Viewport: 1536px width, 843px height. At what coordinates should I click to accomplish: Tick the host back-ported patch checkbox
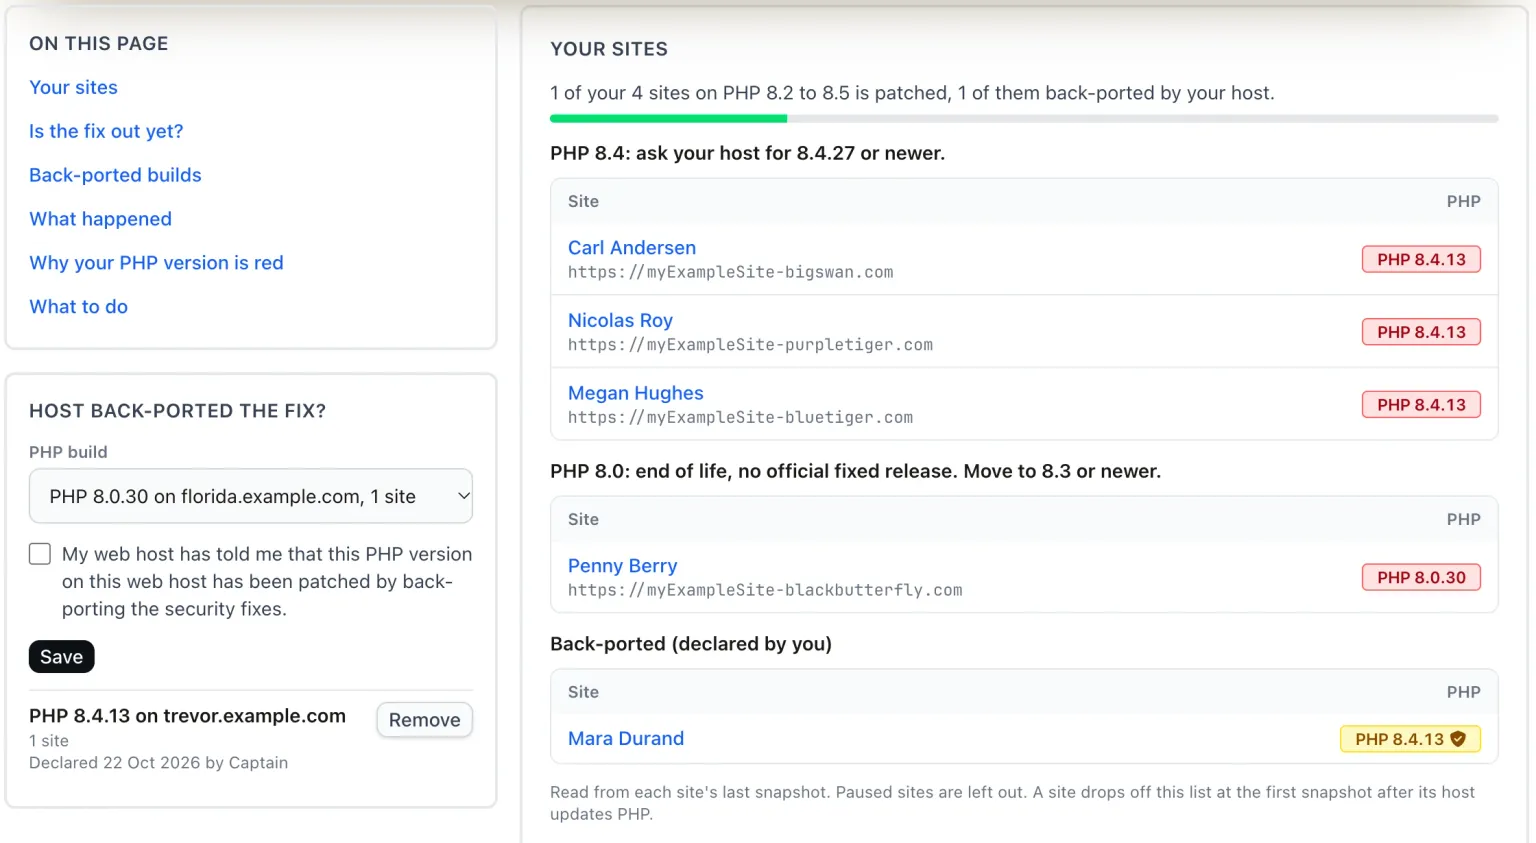(x=40, y=554)
